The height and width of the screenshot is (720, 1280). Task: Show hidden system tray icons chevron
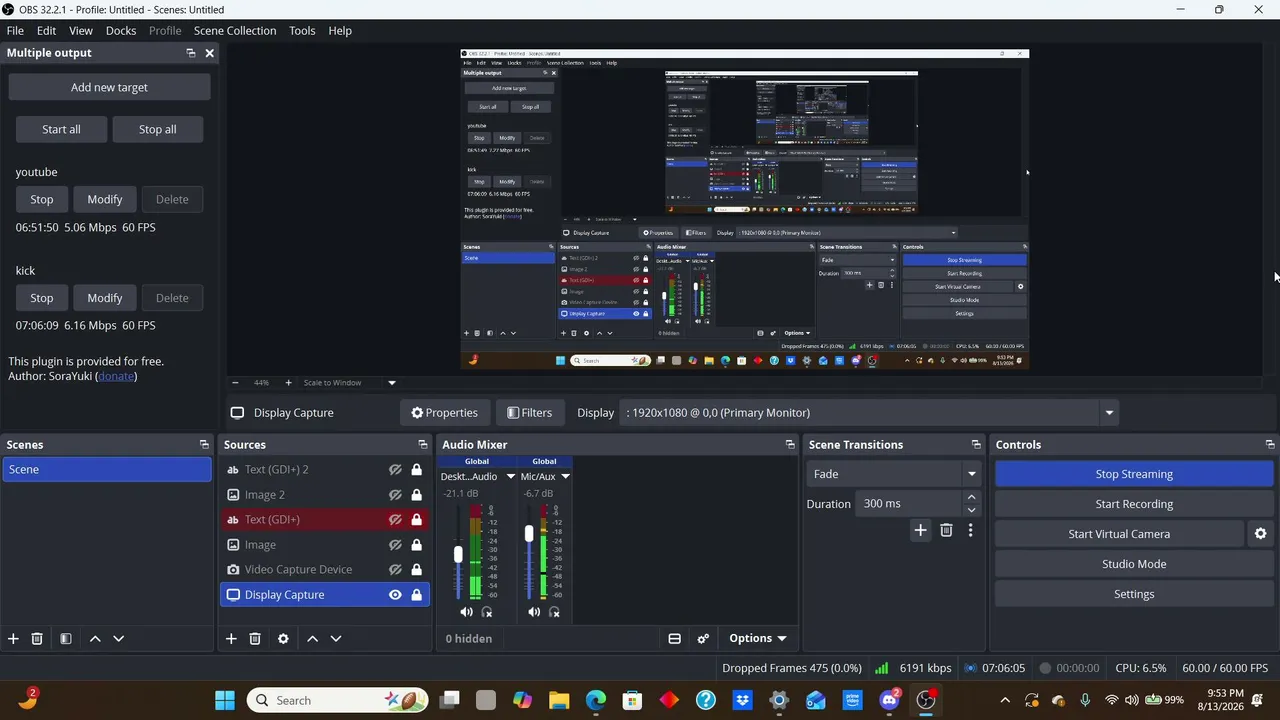coord(1005,700)
